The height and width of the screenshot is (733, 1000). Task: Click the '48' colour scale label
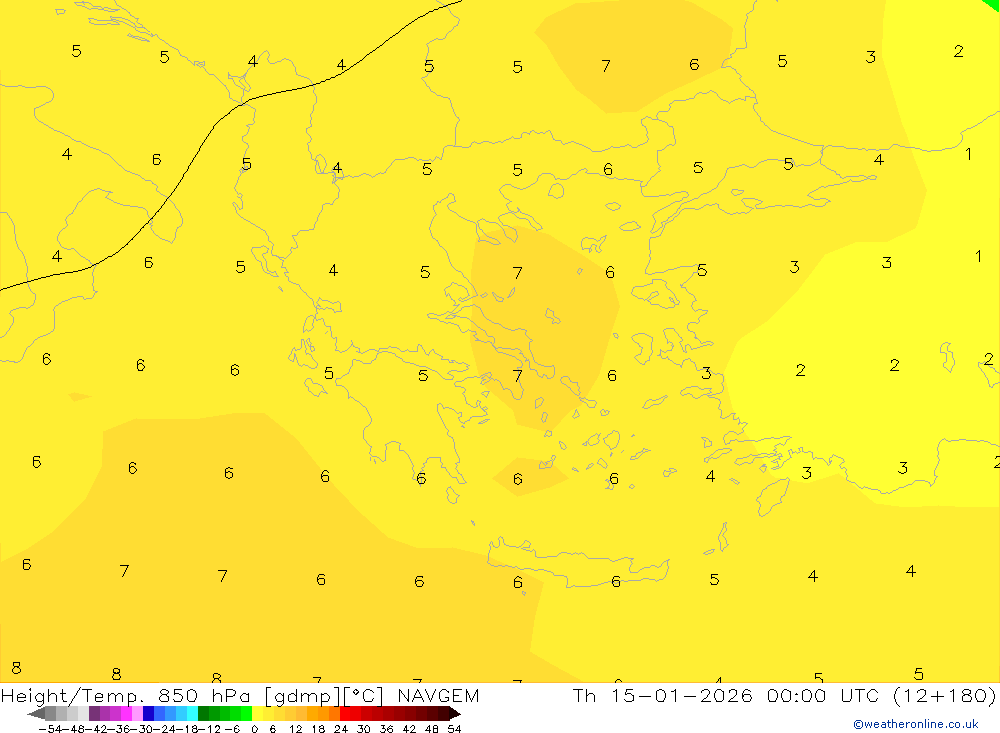tap(432, 729)
